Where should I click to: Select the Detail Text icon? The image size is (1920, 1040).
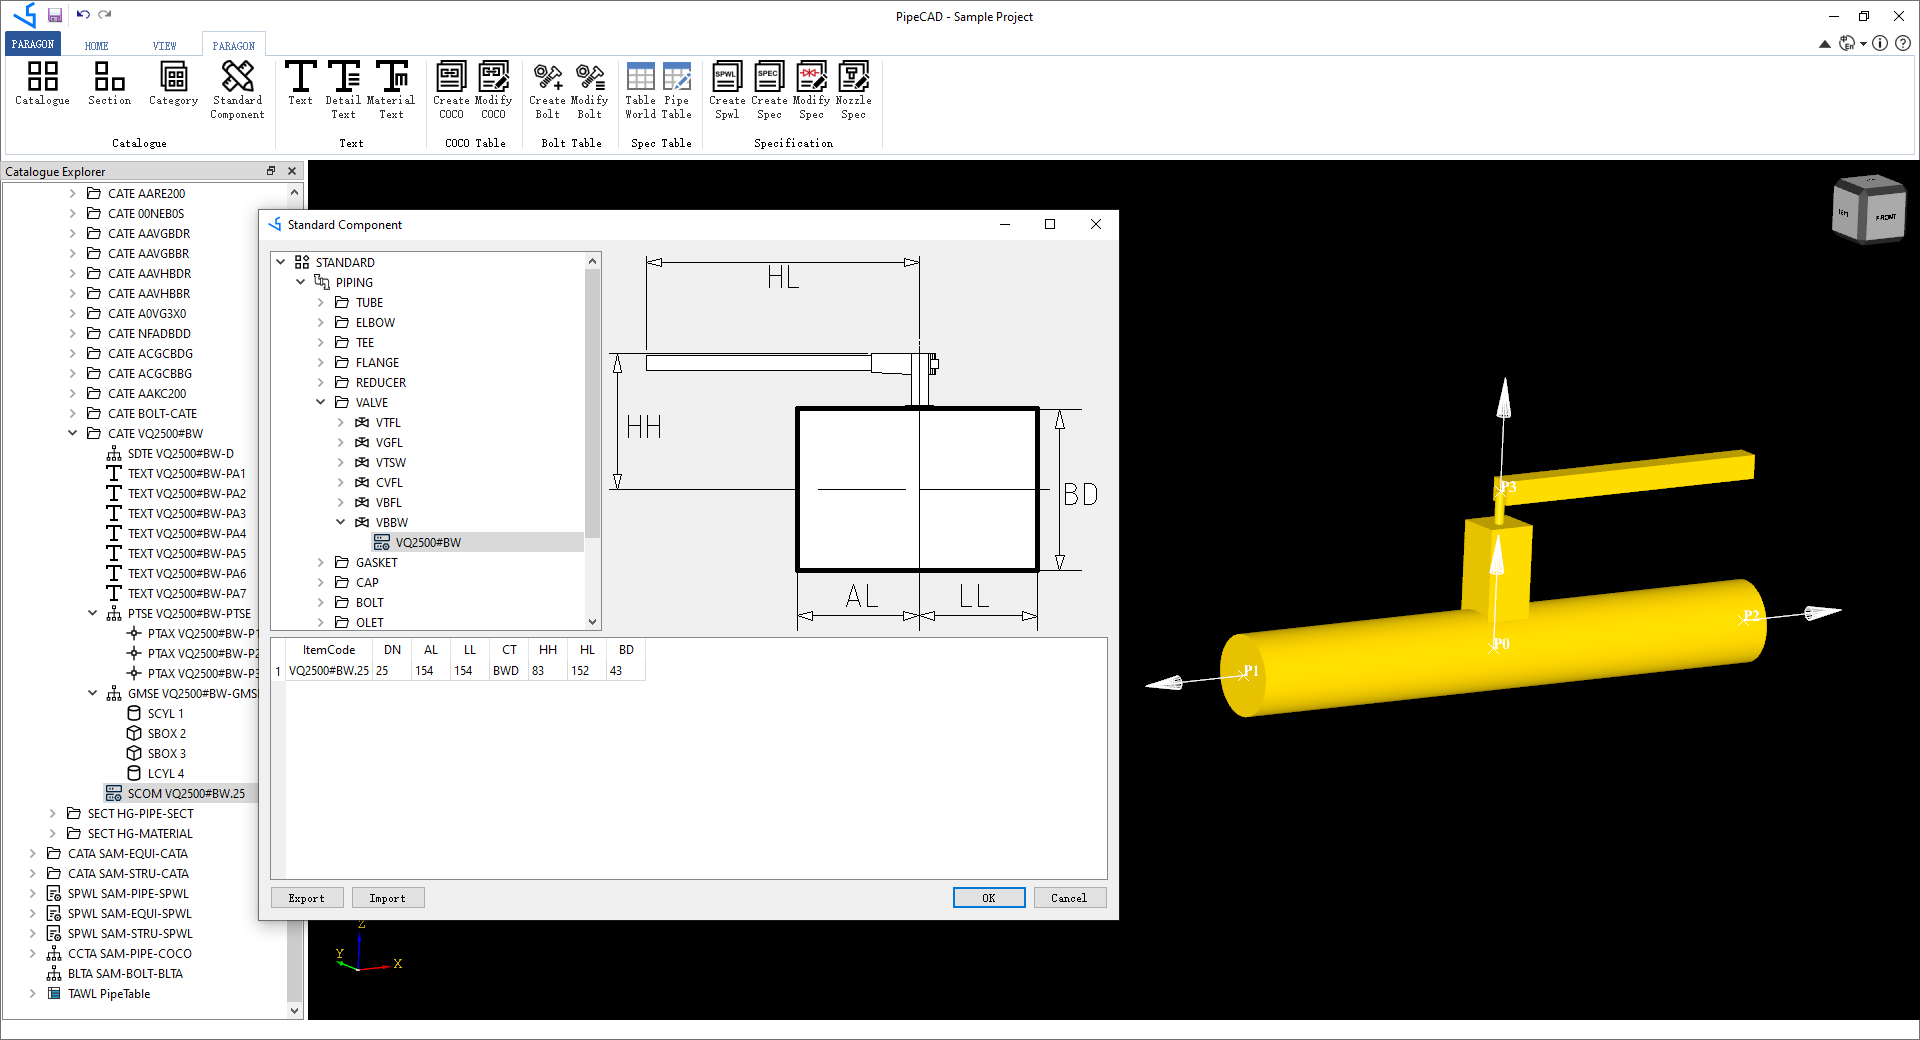[x=343, y=90]
